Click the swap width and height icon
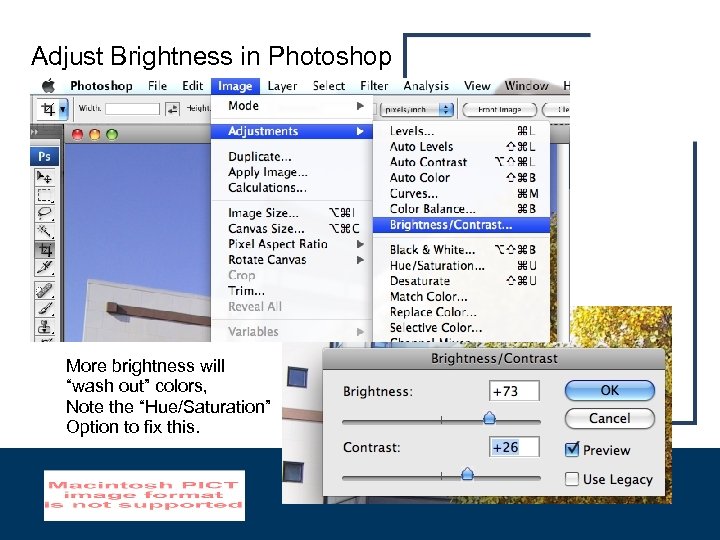Image resolution: width=720 pixels, height=540 pixels. coord(172,109)
